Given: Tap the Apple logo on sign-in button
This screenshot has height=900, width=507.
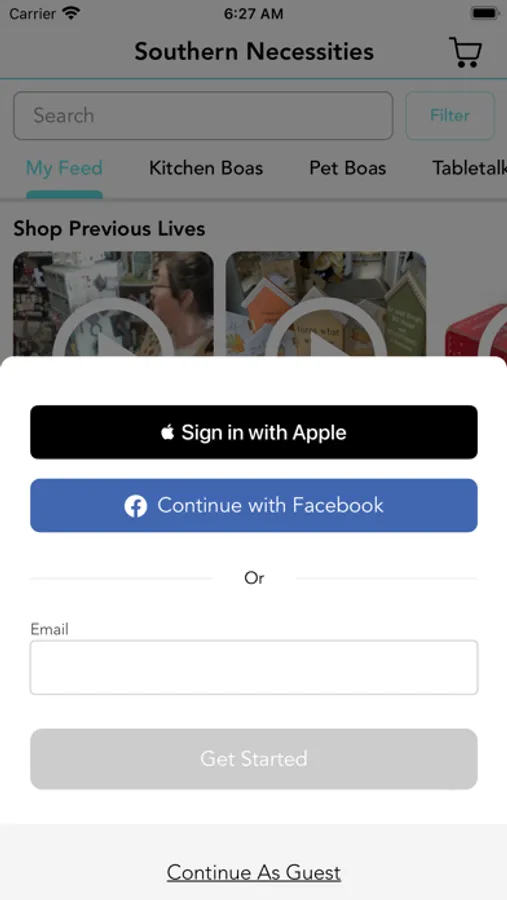Looking at the screenshot, I should pos(167,432).
